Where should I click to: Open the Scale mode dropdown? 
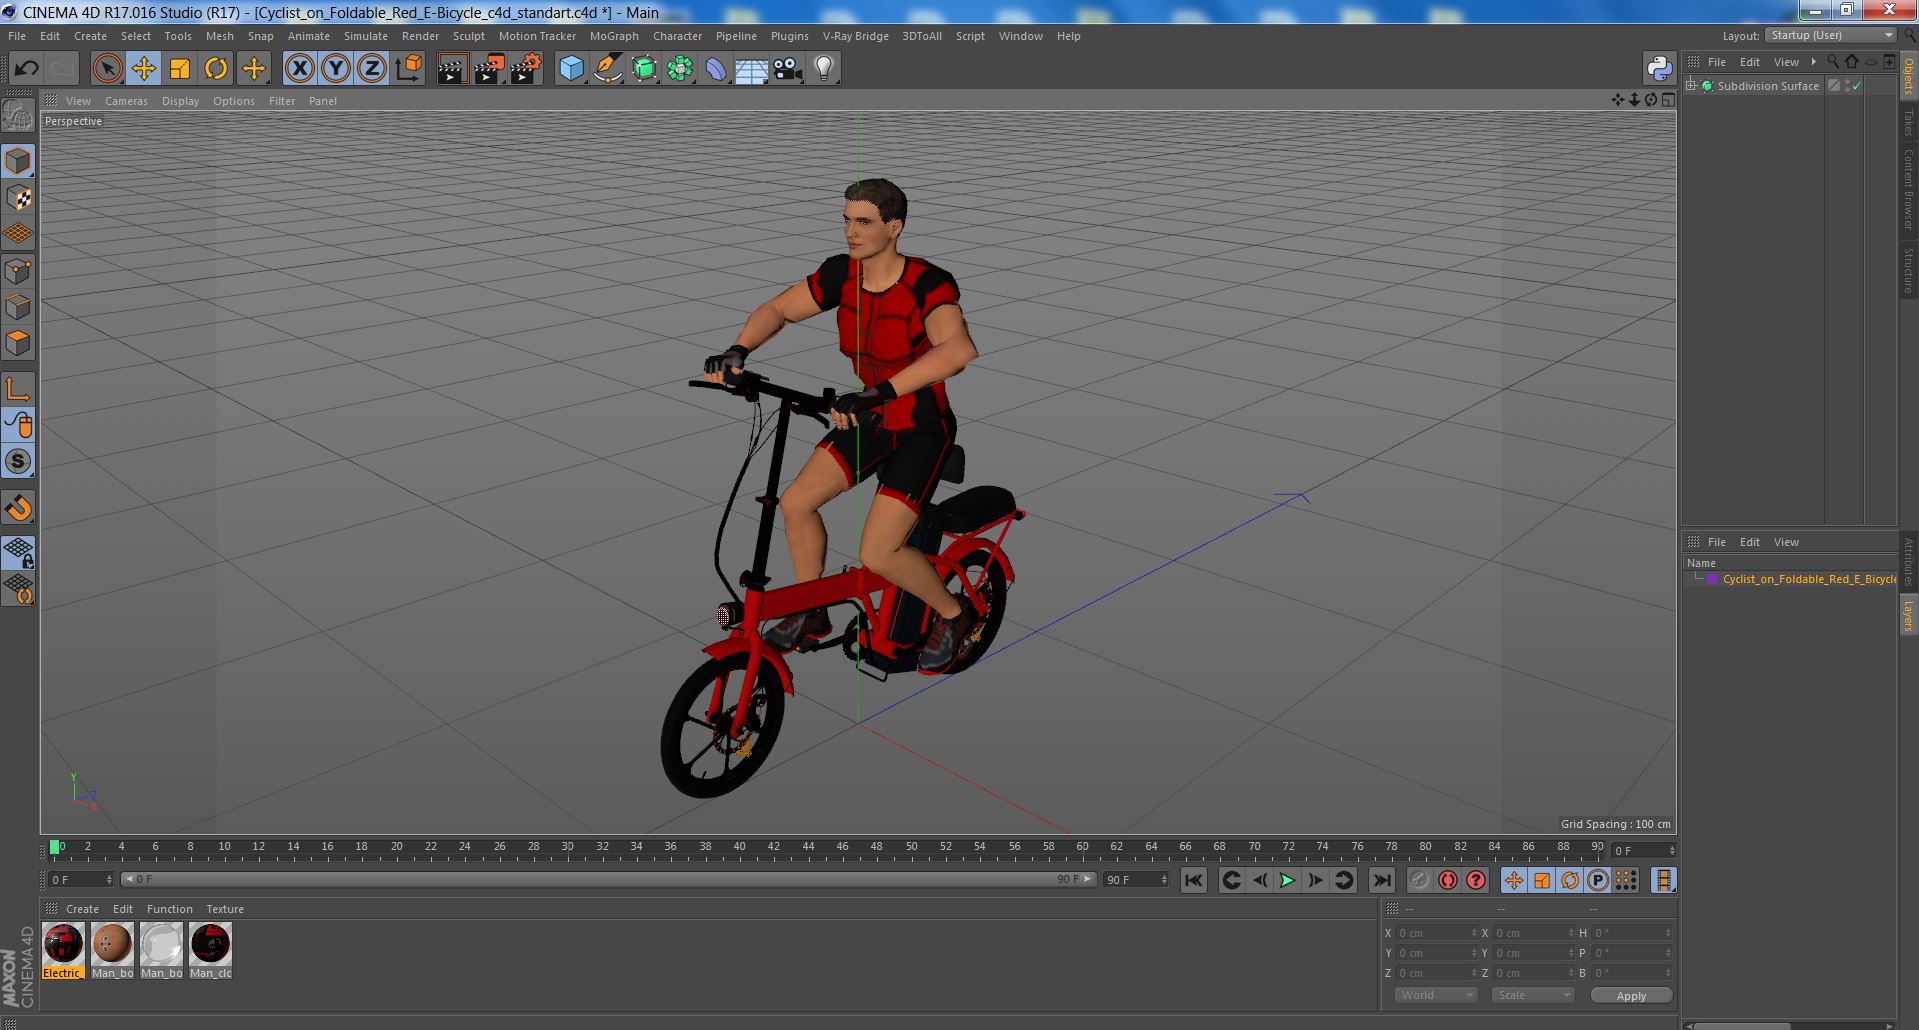pyautogui.click(x=1533, y=995)
